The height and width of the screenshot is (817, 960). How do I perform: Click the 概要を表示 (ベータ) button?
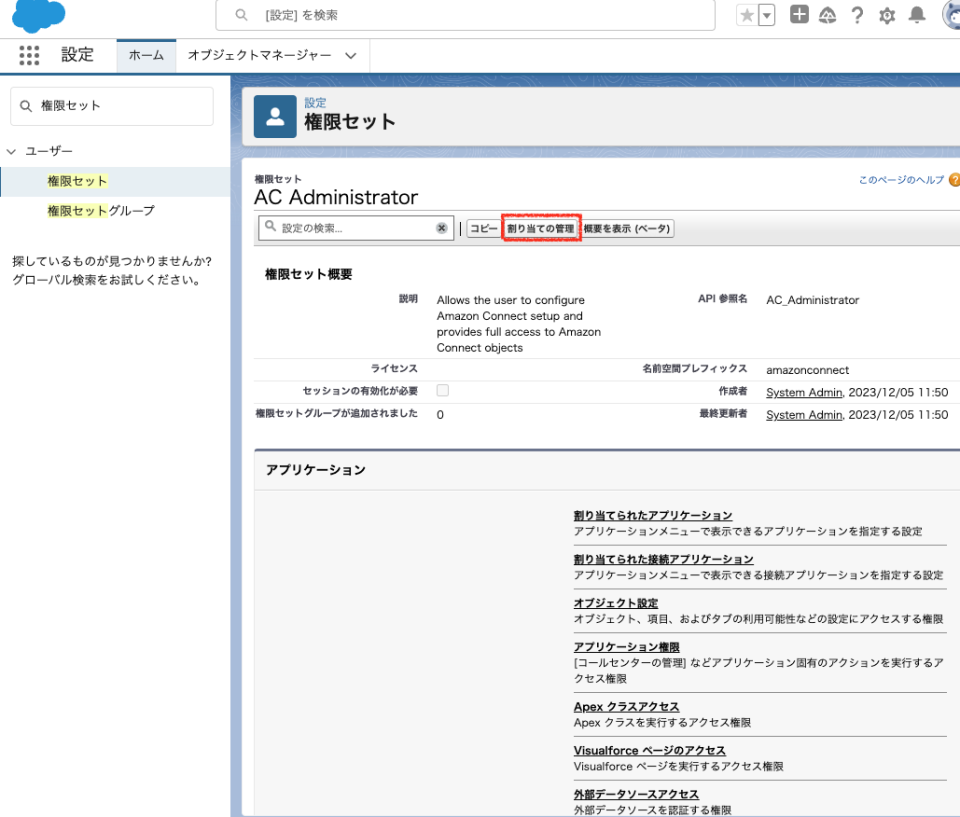coord(626,228)
